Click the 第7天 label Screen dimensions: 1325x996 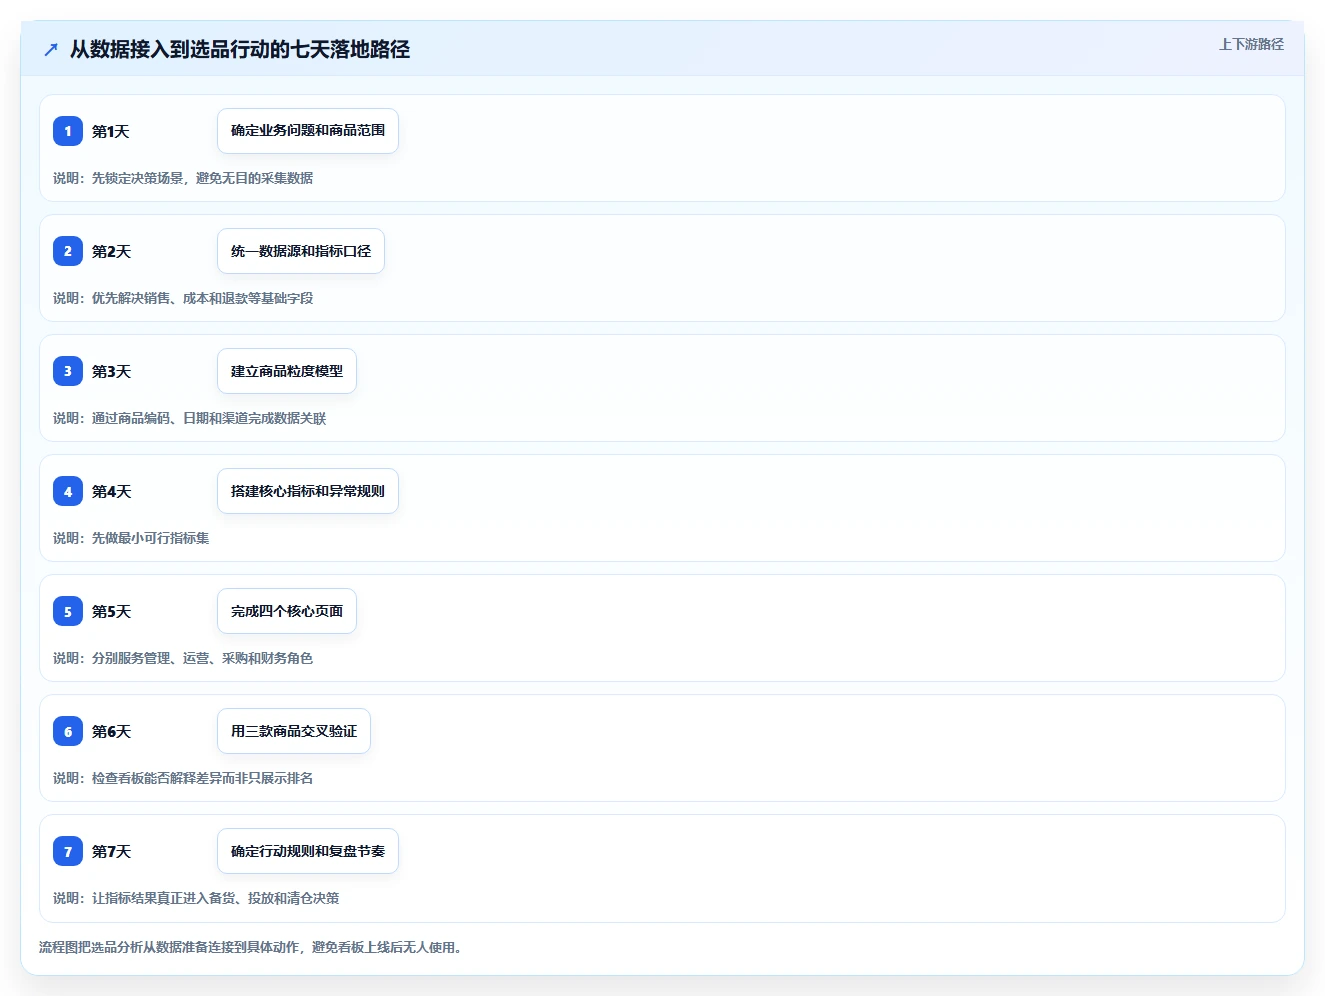click(x=111, y=851)
